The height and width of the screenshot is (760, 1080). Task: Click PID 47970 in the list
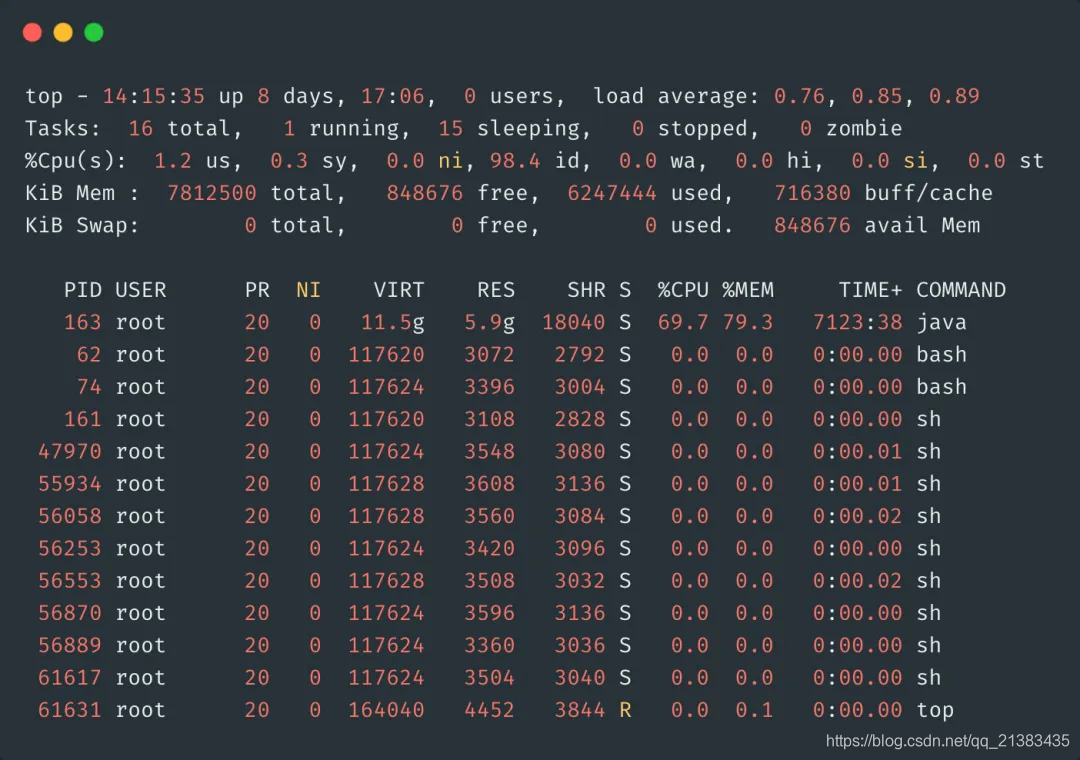tap(70, 452)
